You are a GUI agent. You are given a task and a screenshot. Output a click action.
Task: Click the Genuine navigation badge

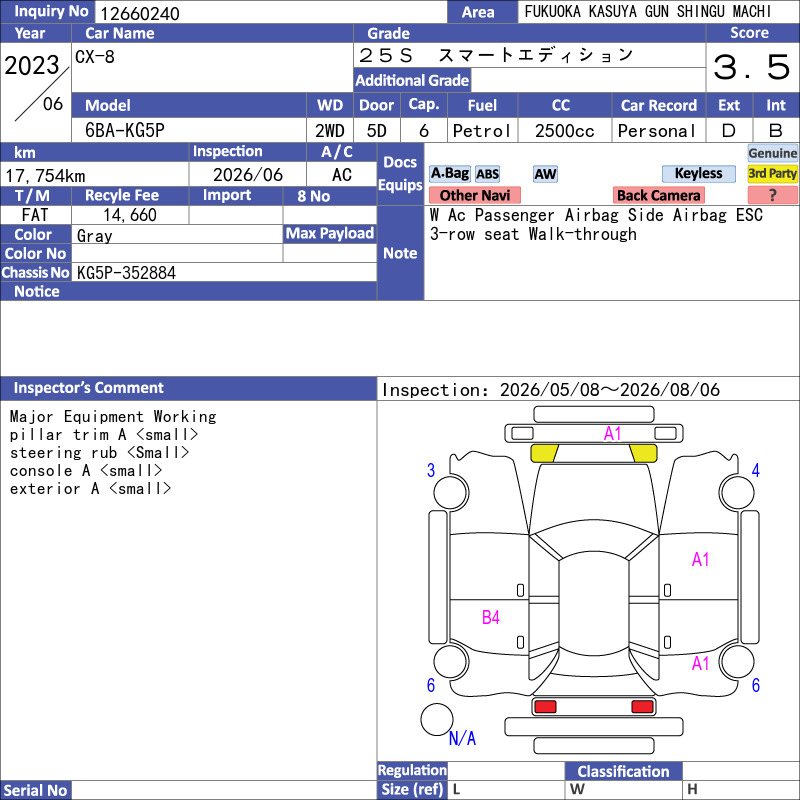tap(772, 153)
